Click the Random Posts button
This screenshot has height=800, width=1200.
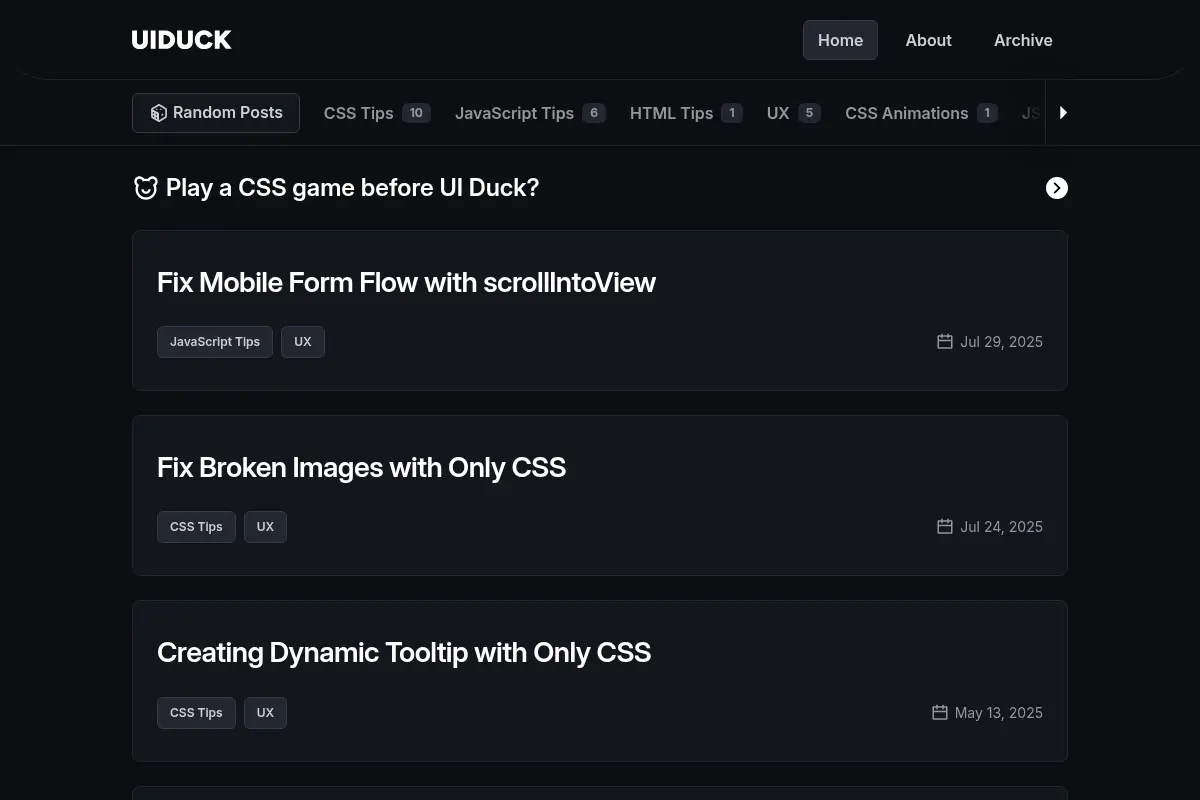tap(216, 113)
